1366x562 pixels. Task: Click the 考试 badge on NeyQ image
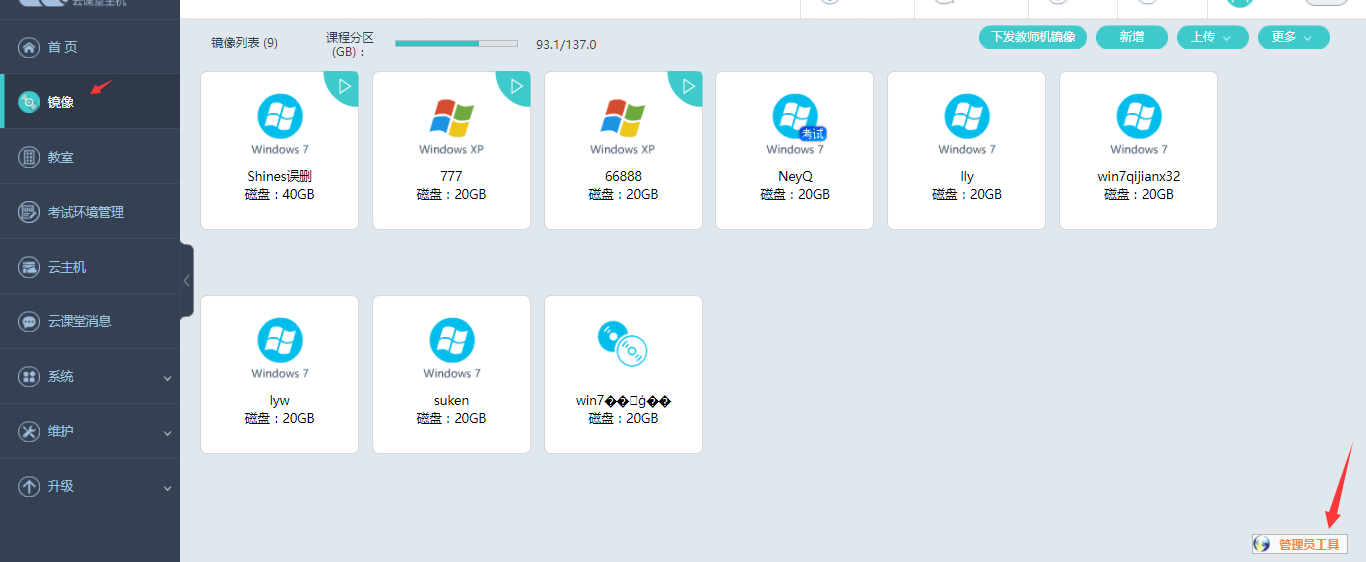coord(813,134)
